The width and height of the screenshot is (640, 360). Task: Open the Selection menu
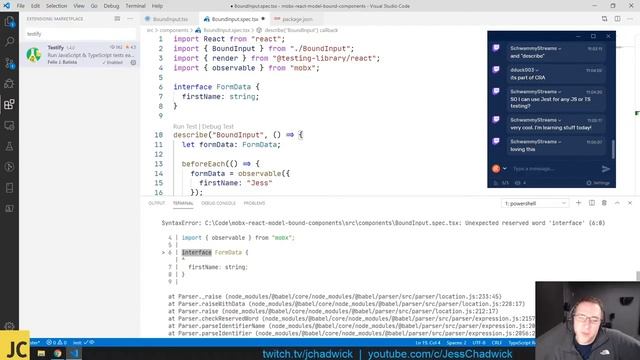pyautogui.click(x=56, y=6)
